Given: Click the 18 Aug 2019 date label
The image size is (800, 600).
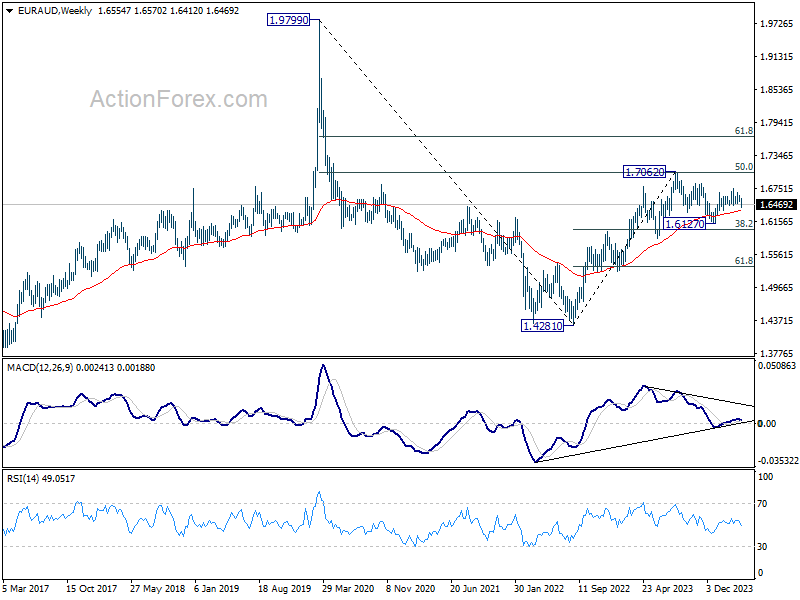Looking at the screenshot, I should coord(284,588).
